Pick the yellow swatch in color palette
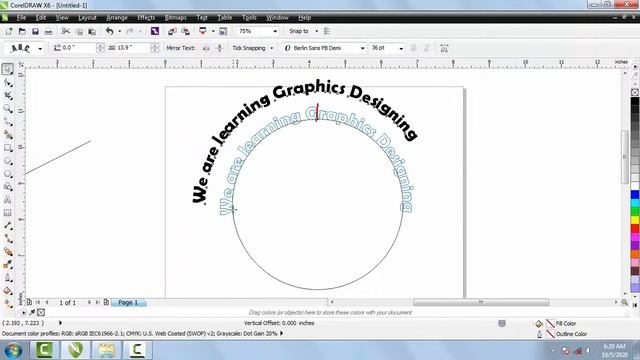 (x=635, y=220)
